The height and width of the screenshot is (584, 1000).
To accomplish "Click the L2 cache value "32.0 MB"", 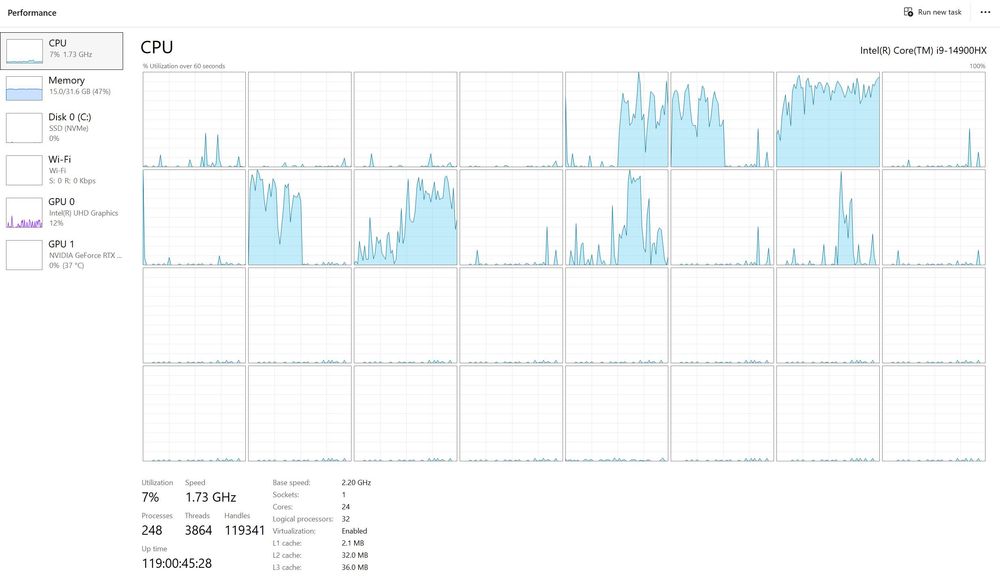I will tap(355, 555).
